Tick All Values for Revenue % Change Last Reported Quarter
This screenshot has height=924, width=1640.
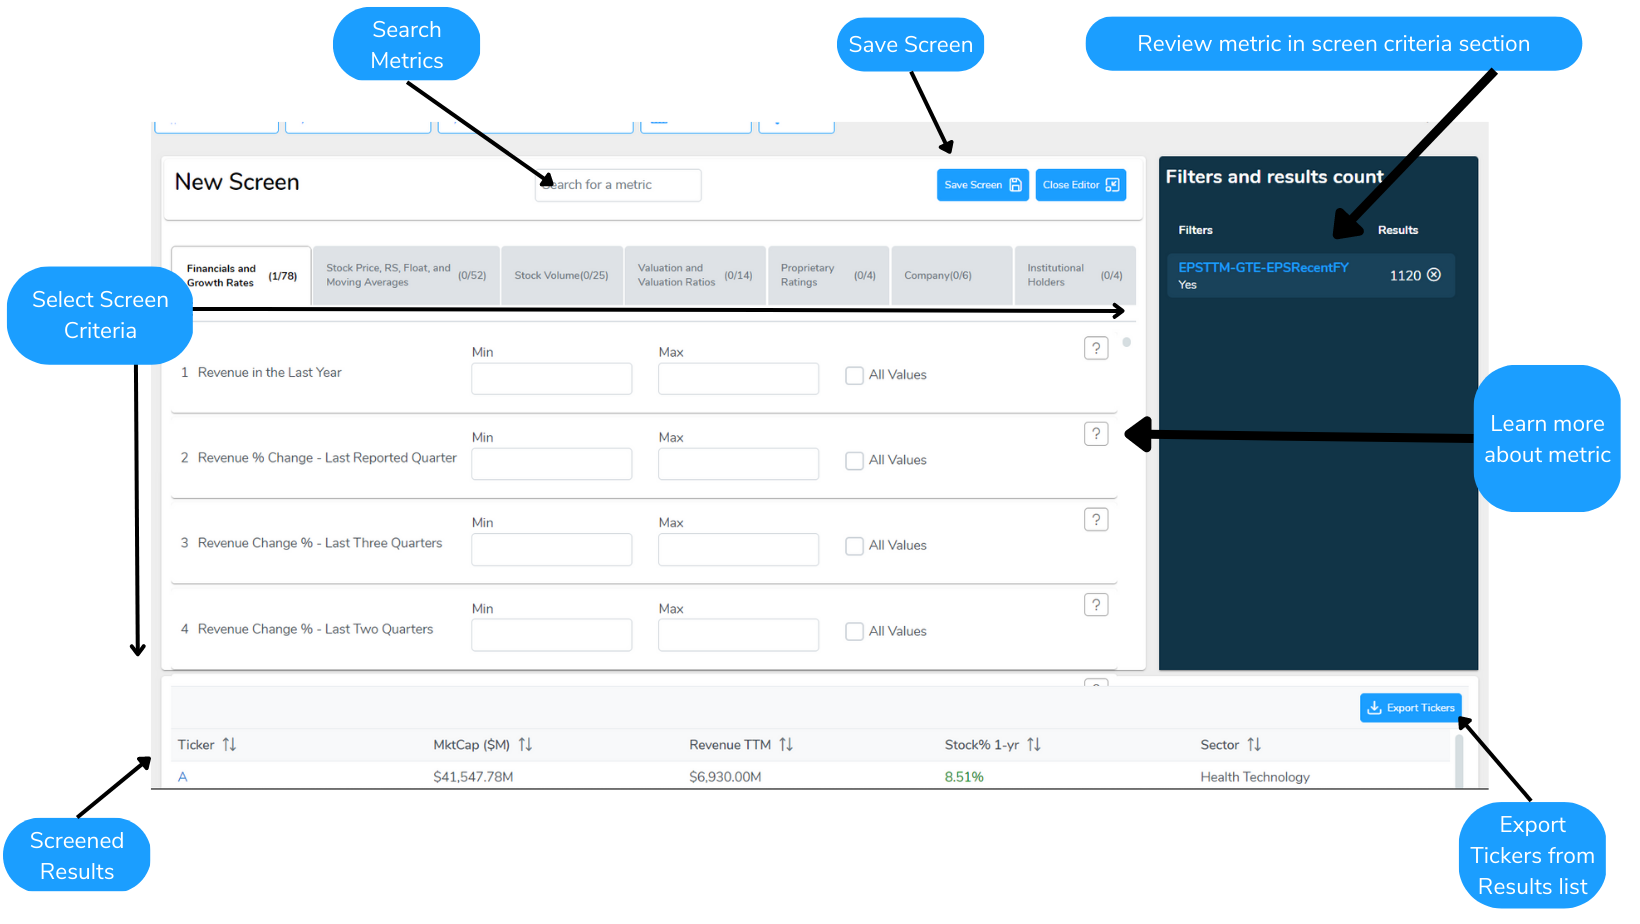coord(854,460)
